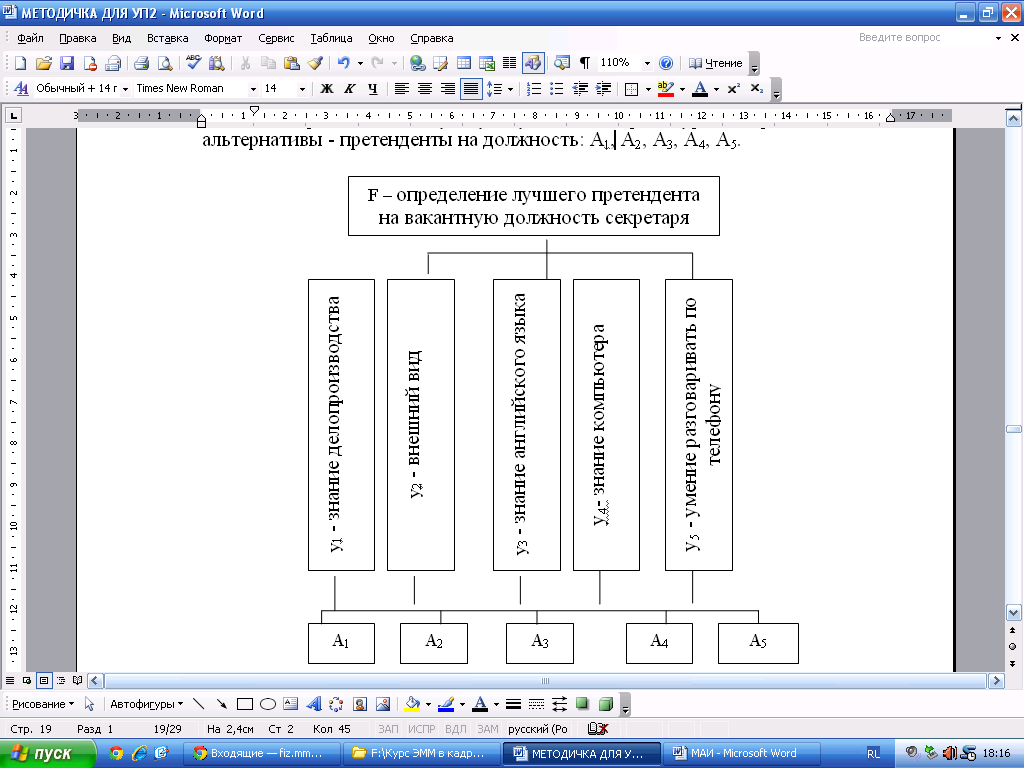The image size is (1024, 768).
Task: Apply bulleted list formatting
Action: coord(557,88)
